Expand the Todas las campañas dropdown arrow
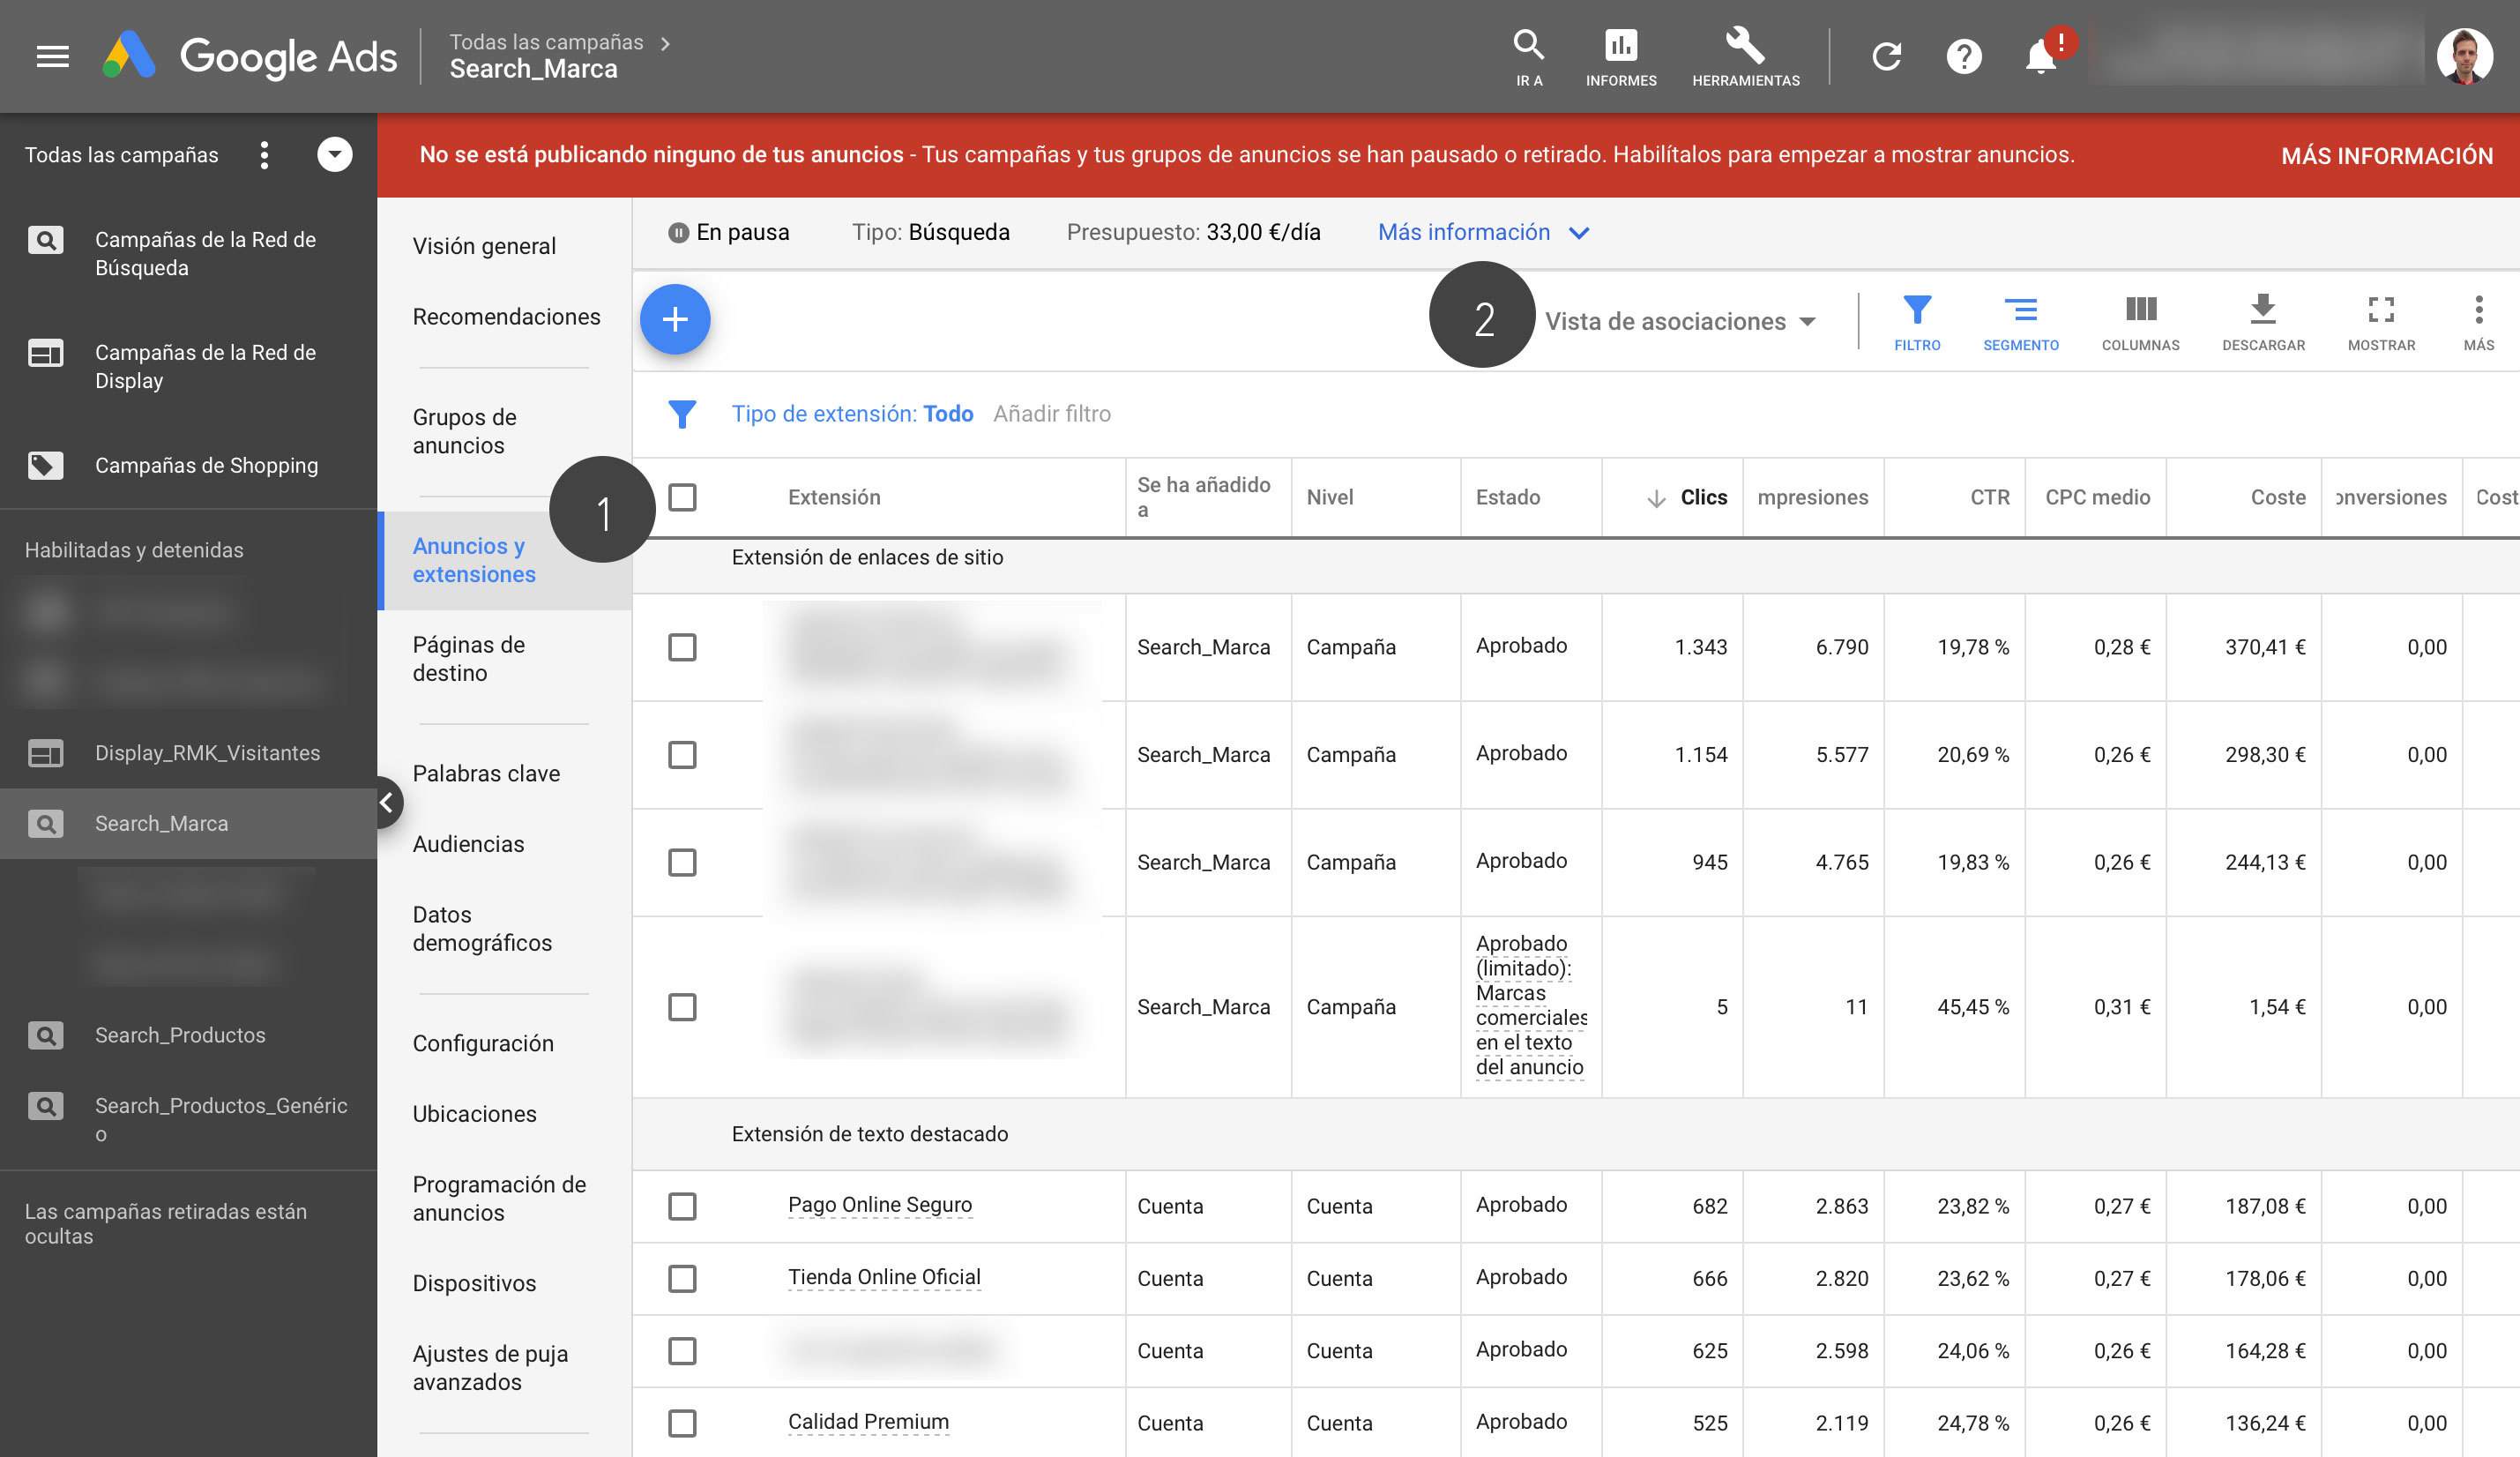Screen dimensions: 2520x1457 (335, 155)
